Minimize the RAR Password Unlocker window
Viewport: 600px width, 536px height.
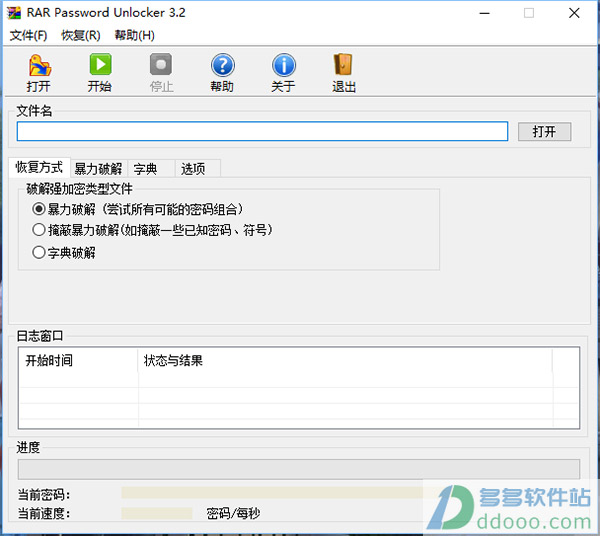tap(484, 13)
